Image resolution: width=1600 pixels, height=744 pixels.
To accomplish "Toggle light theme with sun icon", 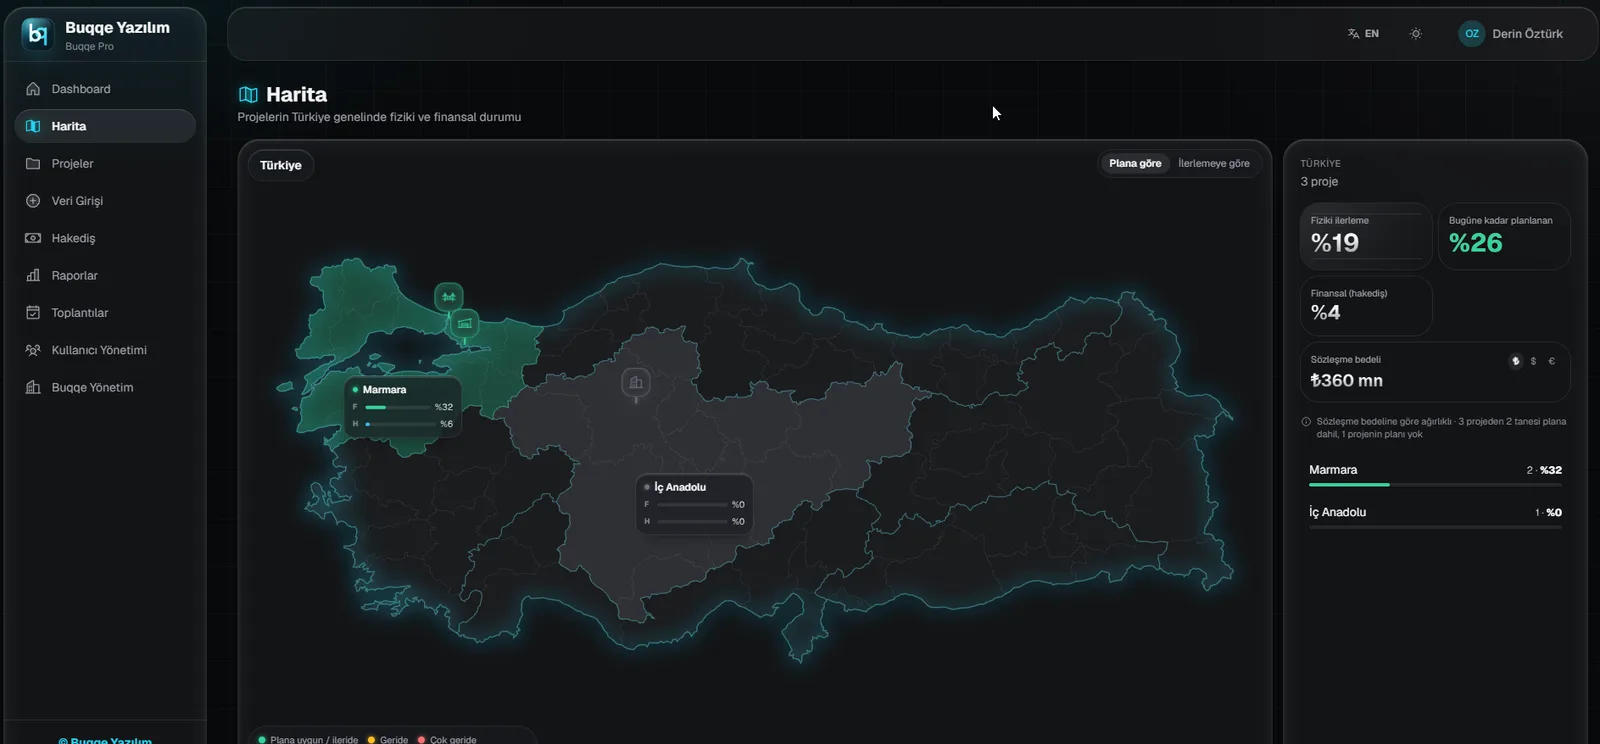I will (1415, 34).
